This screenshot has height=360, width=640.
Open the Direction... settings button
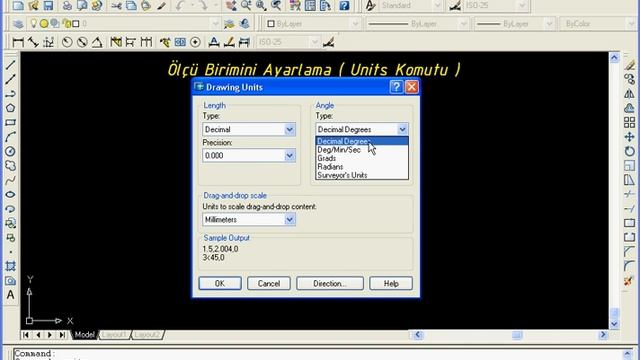[330, 283]
